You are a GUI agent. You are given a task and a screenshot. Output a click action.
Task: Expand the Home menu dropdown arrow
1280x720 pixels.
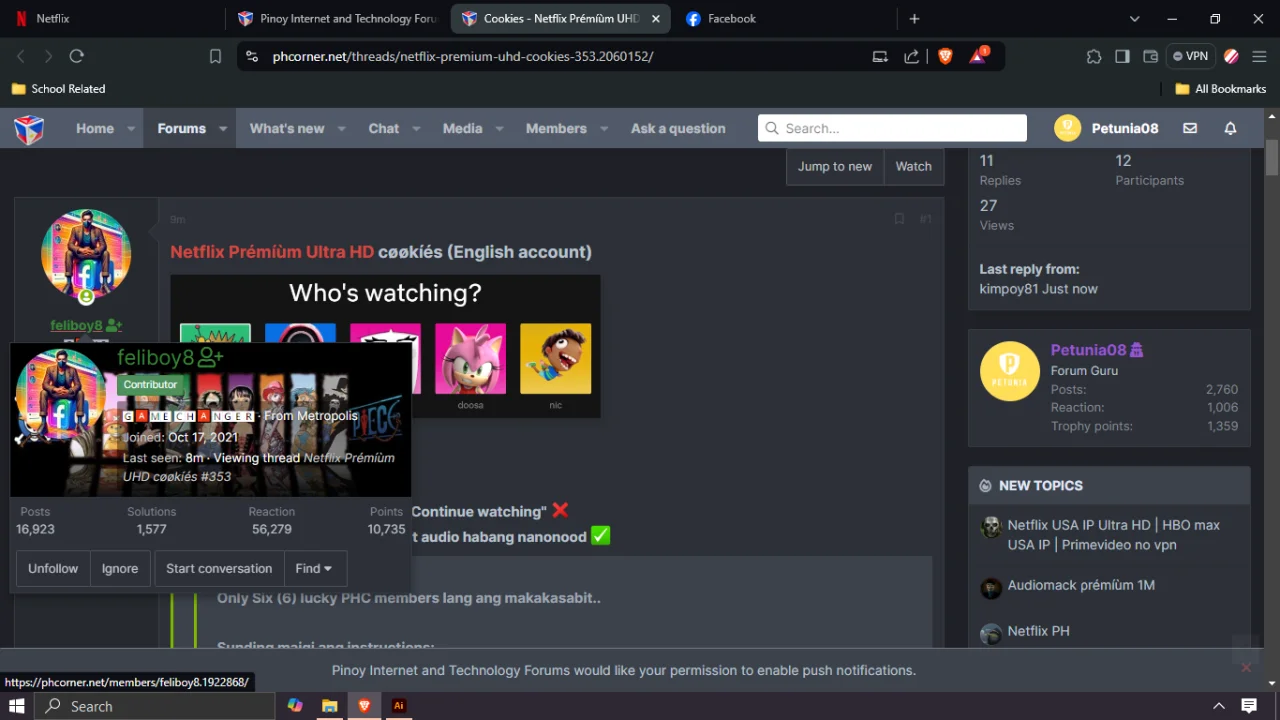point(130,129)
